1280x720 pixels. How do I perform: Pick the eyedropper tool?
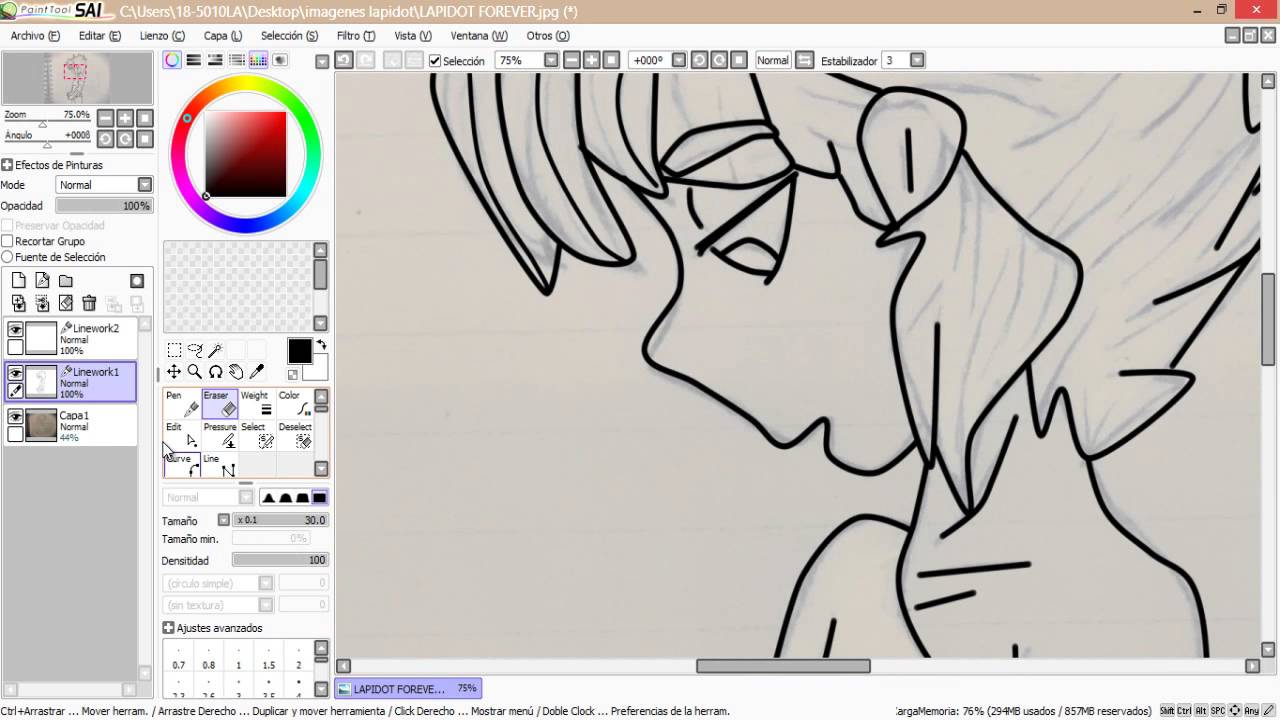(257, 372)
